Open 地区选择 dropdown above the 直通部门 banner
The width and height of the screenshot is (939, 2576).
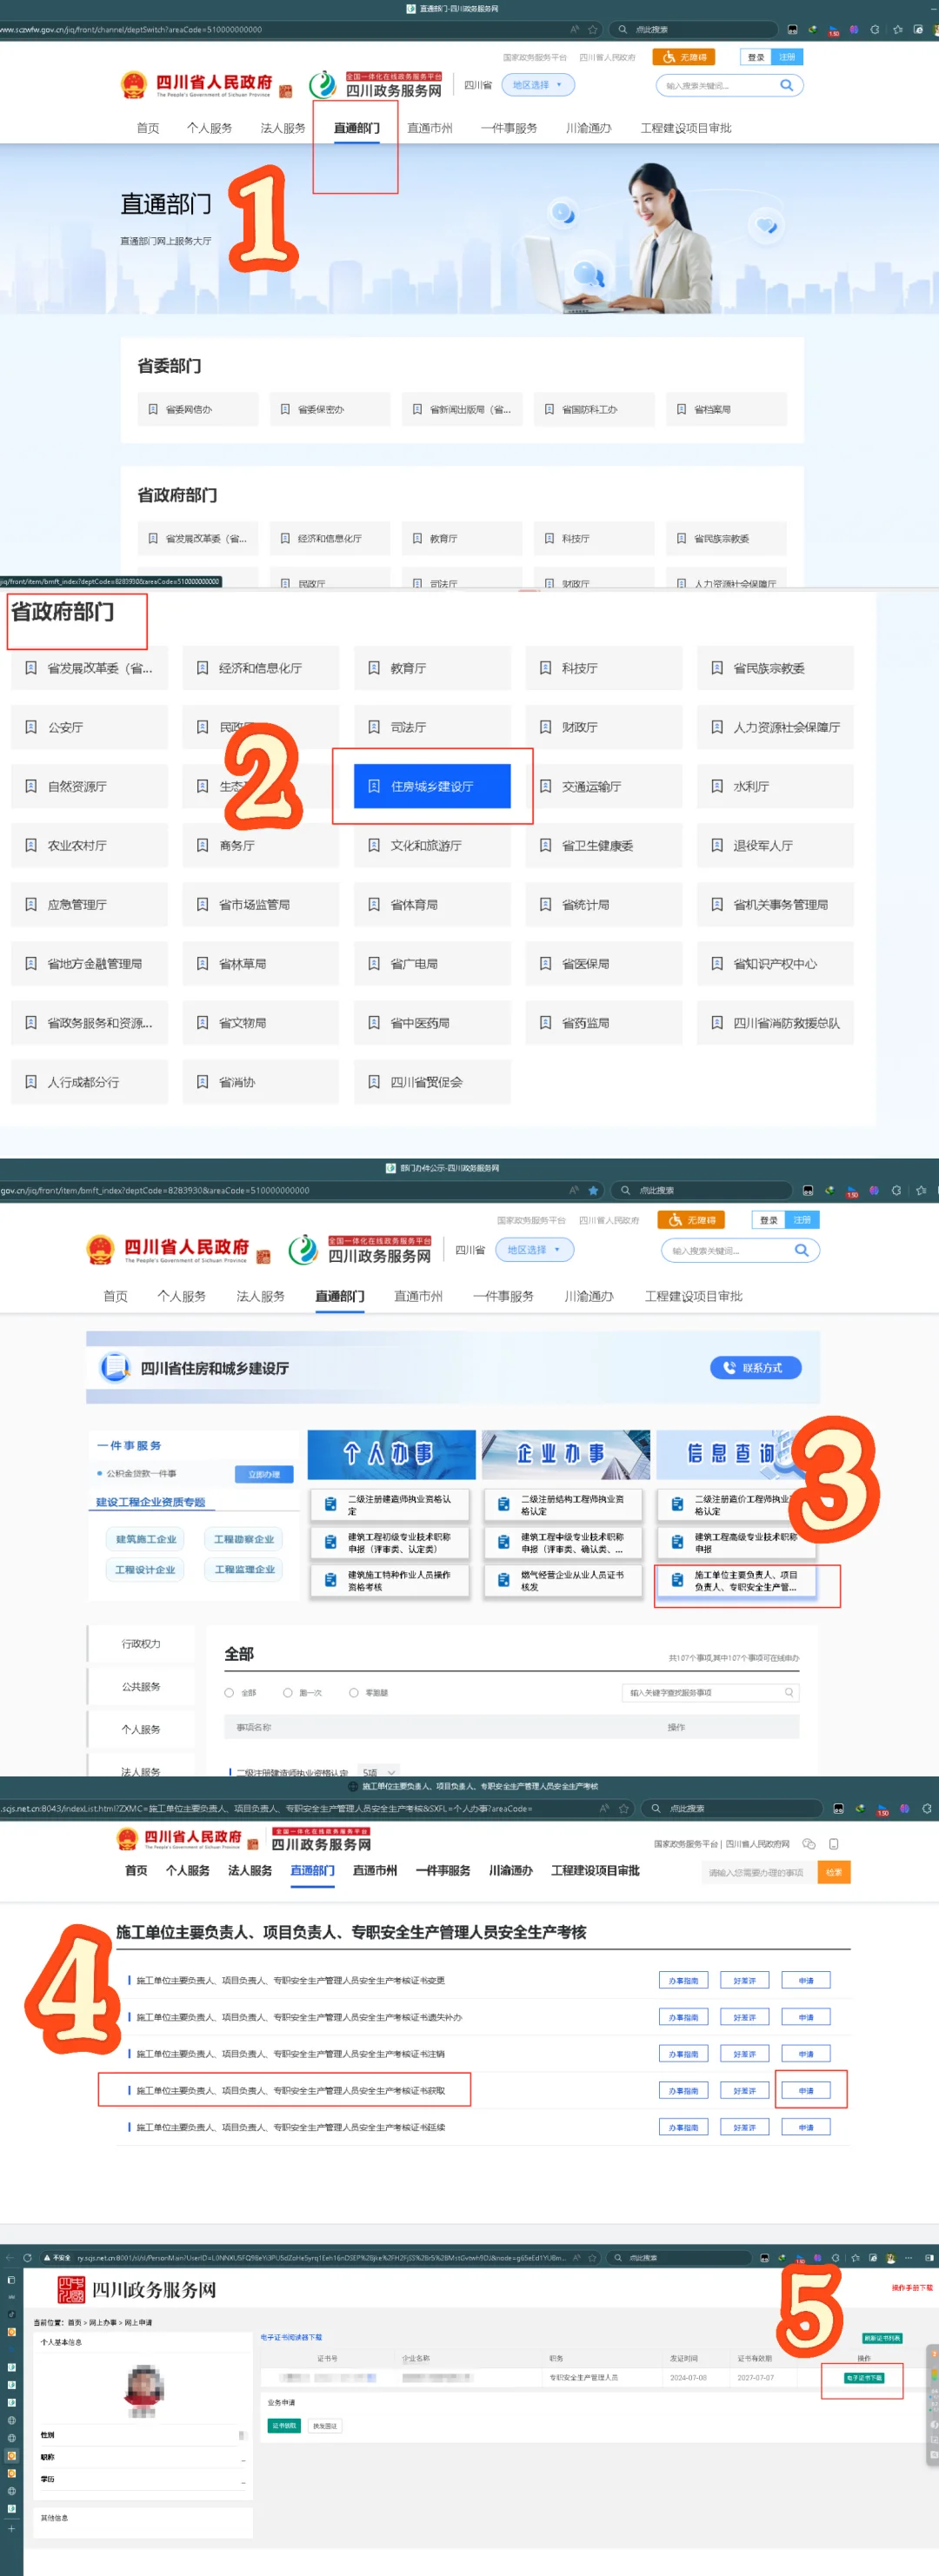[538, 85]
